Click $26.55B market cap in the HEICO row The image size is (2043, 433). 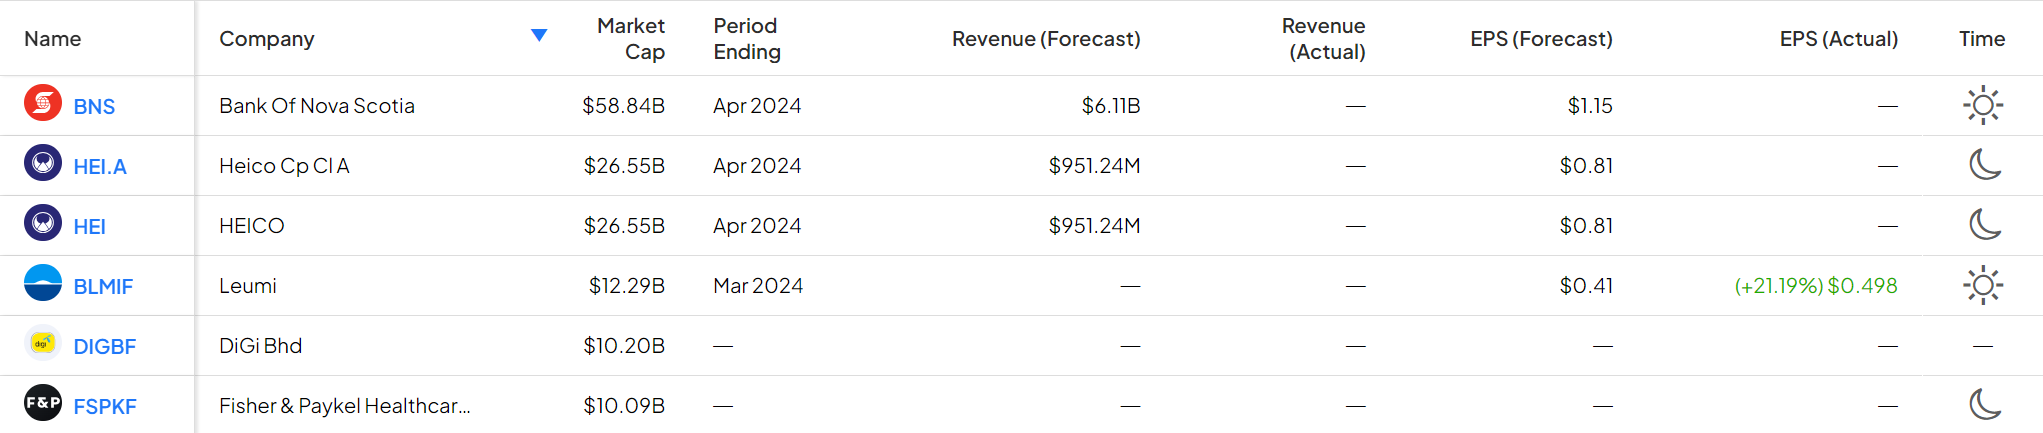pos(624,226)
